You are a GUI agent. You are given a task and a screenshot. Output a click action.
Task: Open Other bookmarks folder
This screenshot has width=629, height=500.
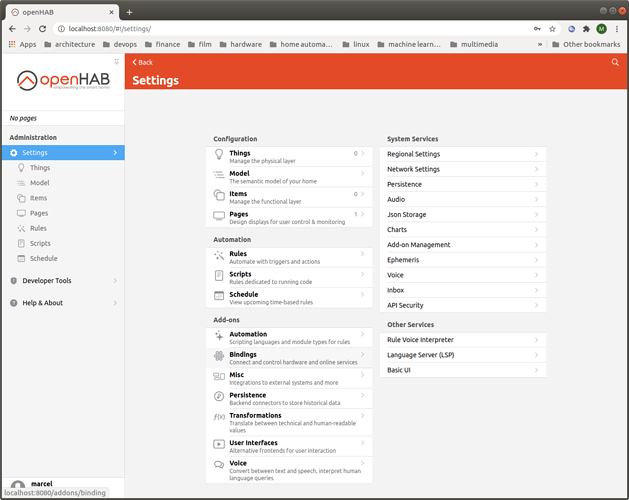click(586, 44)
